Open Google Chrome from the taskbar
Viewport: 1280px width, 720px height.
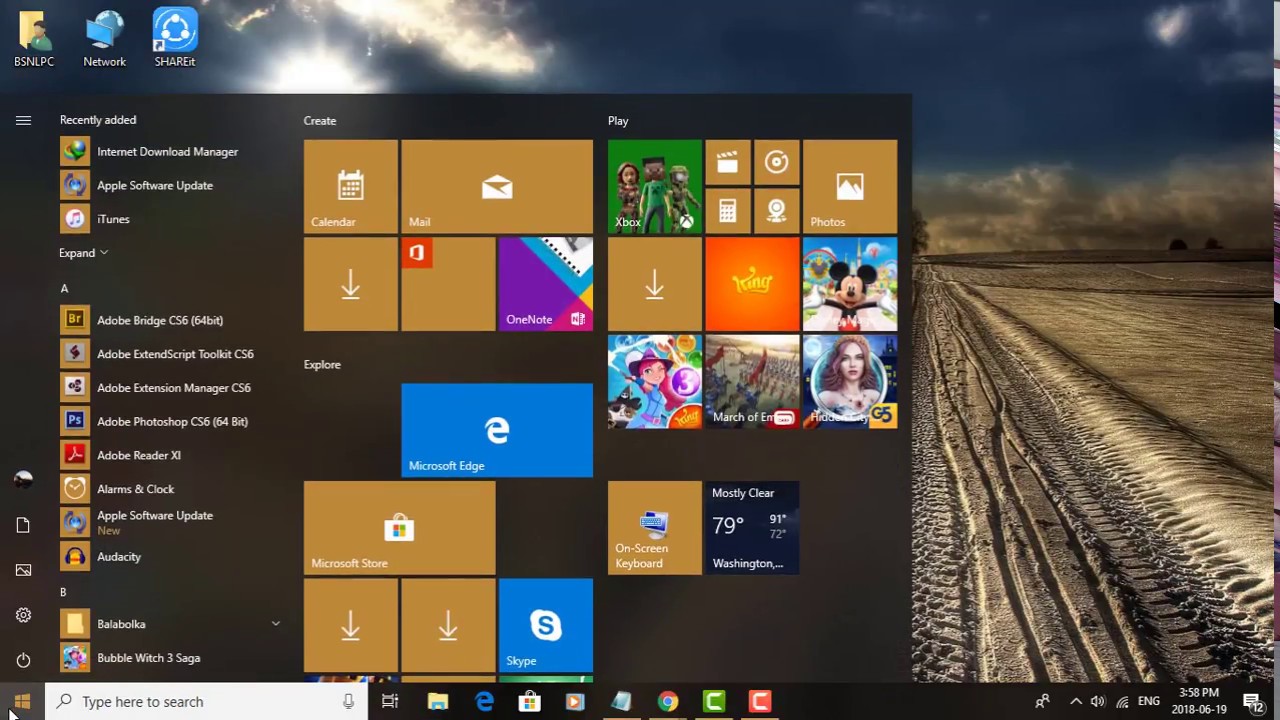tap(667, 702)
